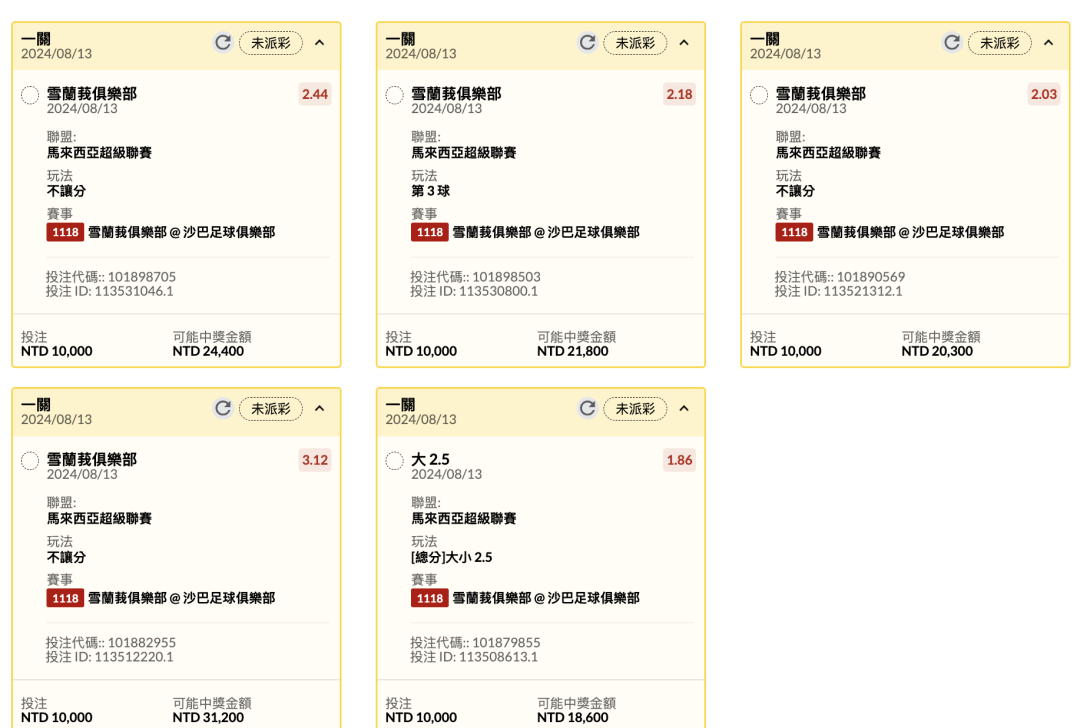Viewport: 1080px width, 728px height.
Task: Select the radio circle in the 2.03 odds card
Action: 759,95
